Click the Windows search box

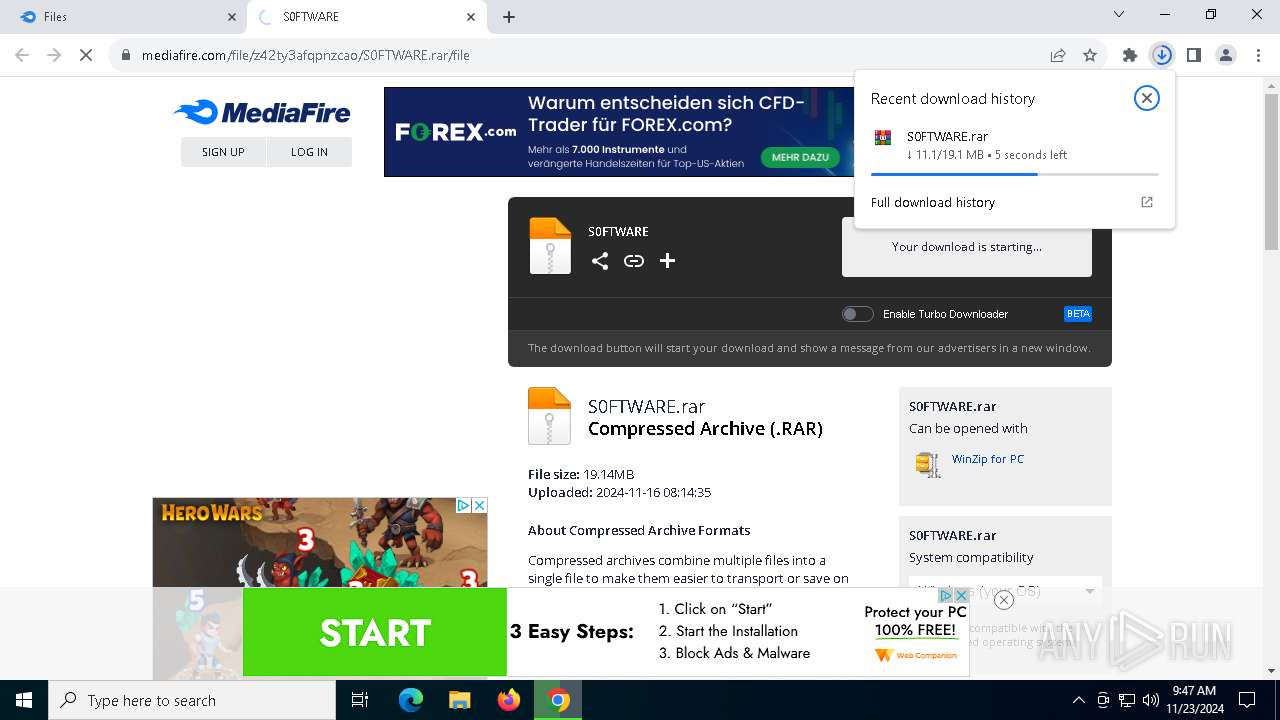point(192,700)
